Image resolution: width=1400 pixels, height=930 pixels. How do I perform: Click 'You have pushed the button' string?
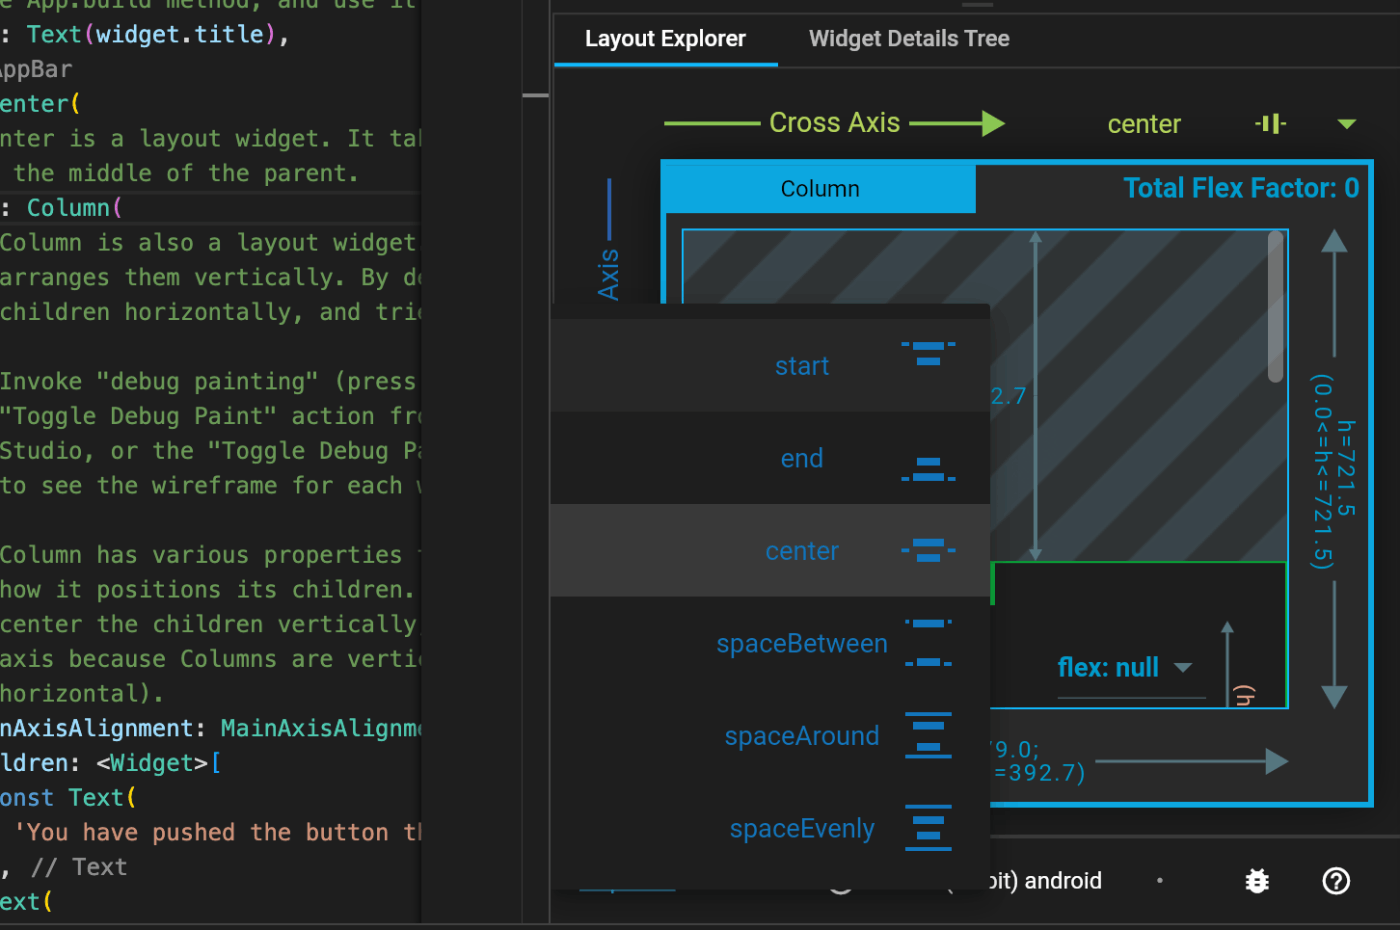tap(217, 832)
